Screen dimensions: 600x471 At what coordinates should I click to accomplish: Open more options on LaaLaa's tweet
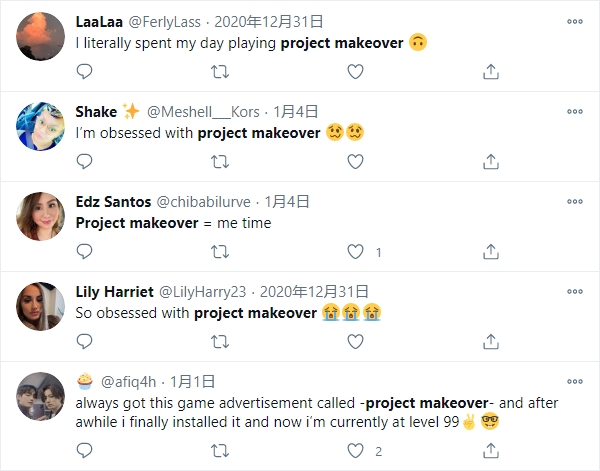[x=575, y=21]
